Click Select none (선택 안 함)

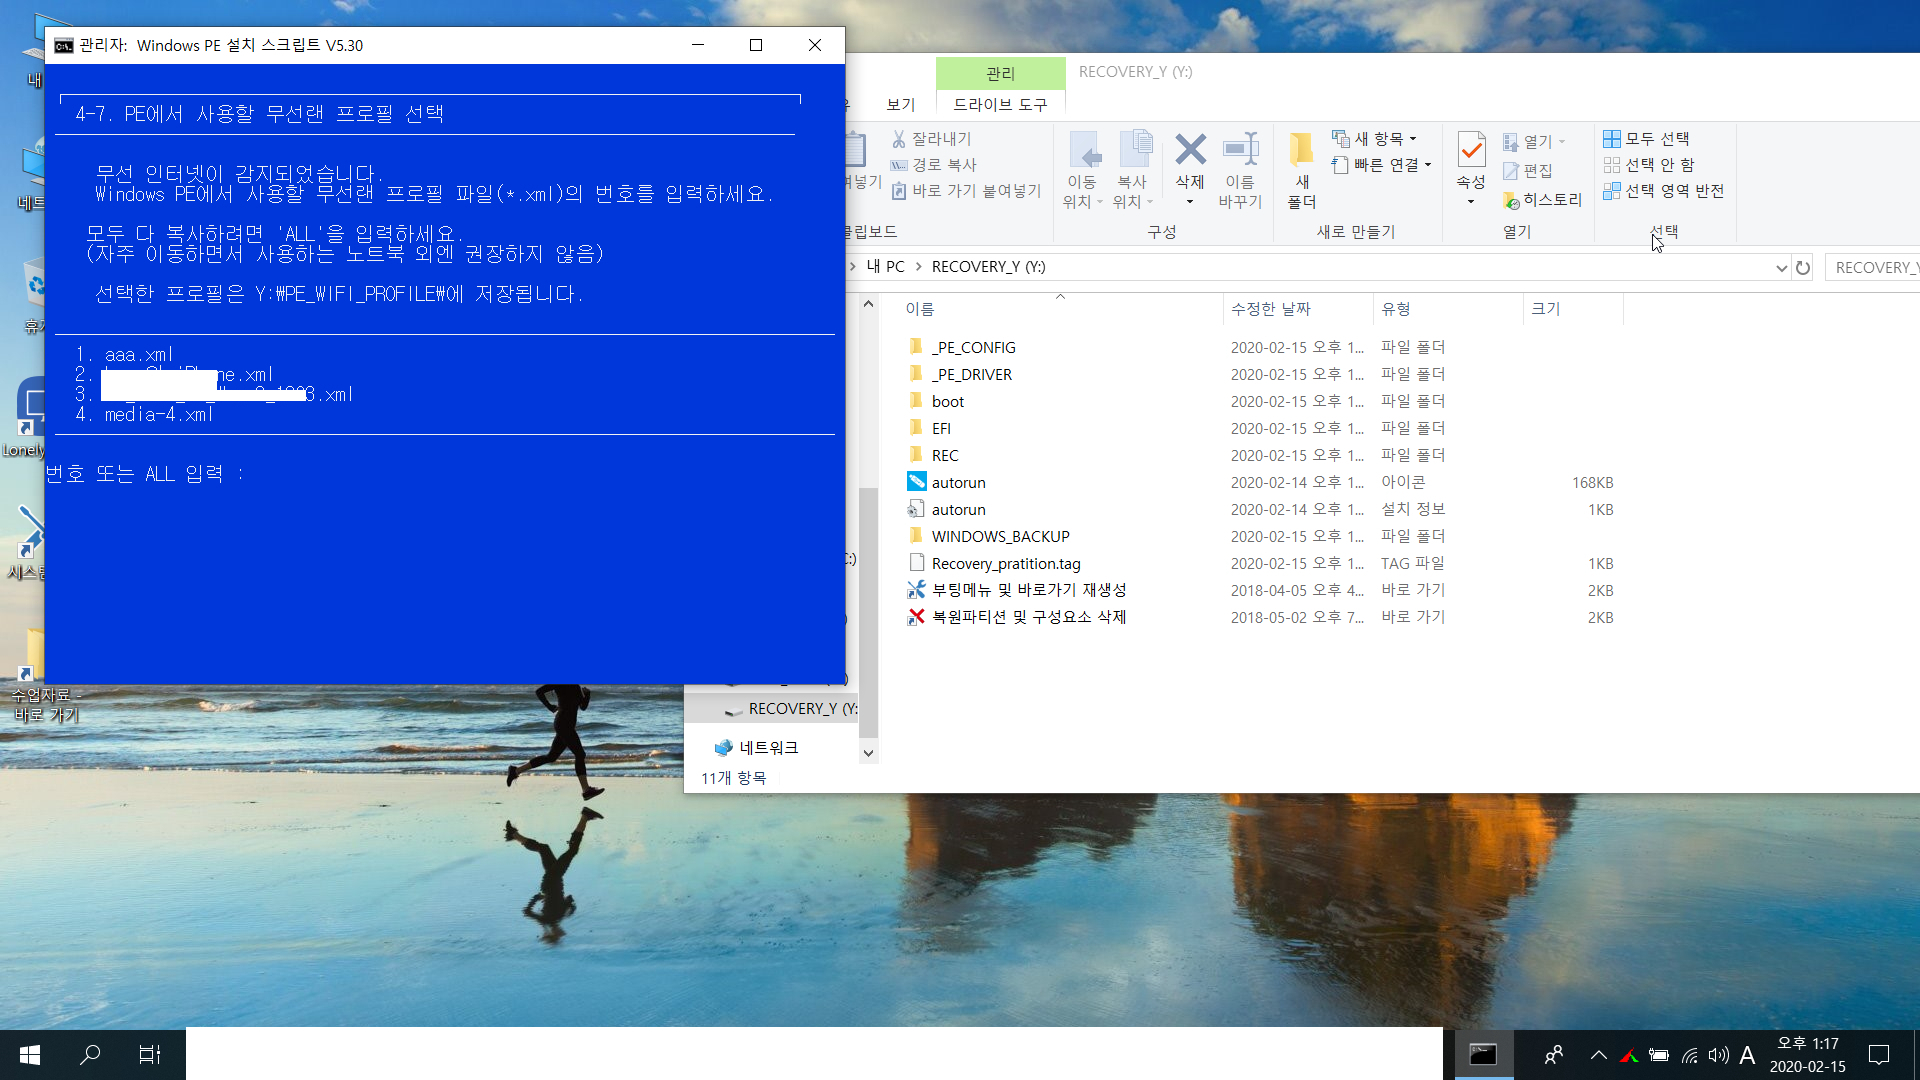coord(1648,165)
